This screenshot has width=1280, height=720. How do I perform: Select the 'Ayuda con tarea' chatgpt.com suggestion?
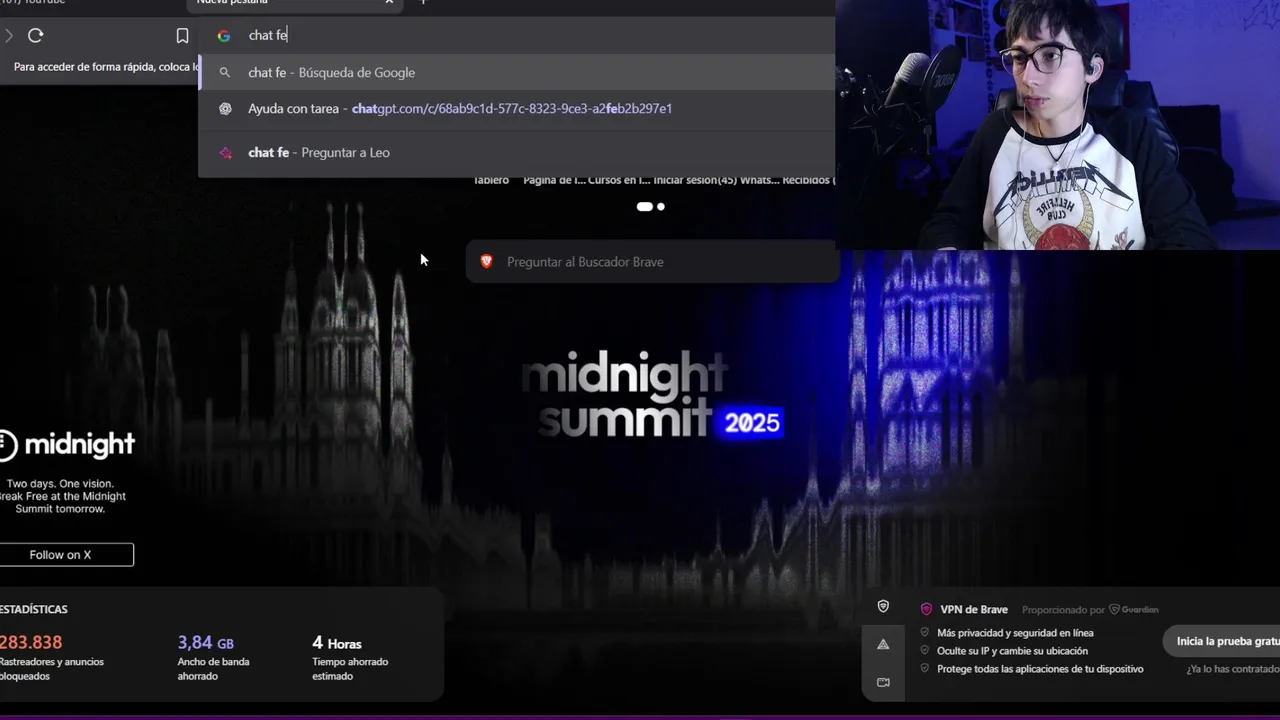pyautogui.click(x=517, y=109)
